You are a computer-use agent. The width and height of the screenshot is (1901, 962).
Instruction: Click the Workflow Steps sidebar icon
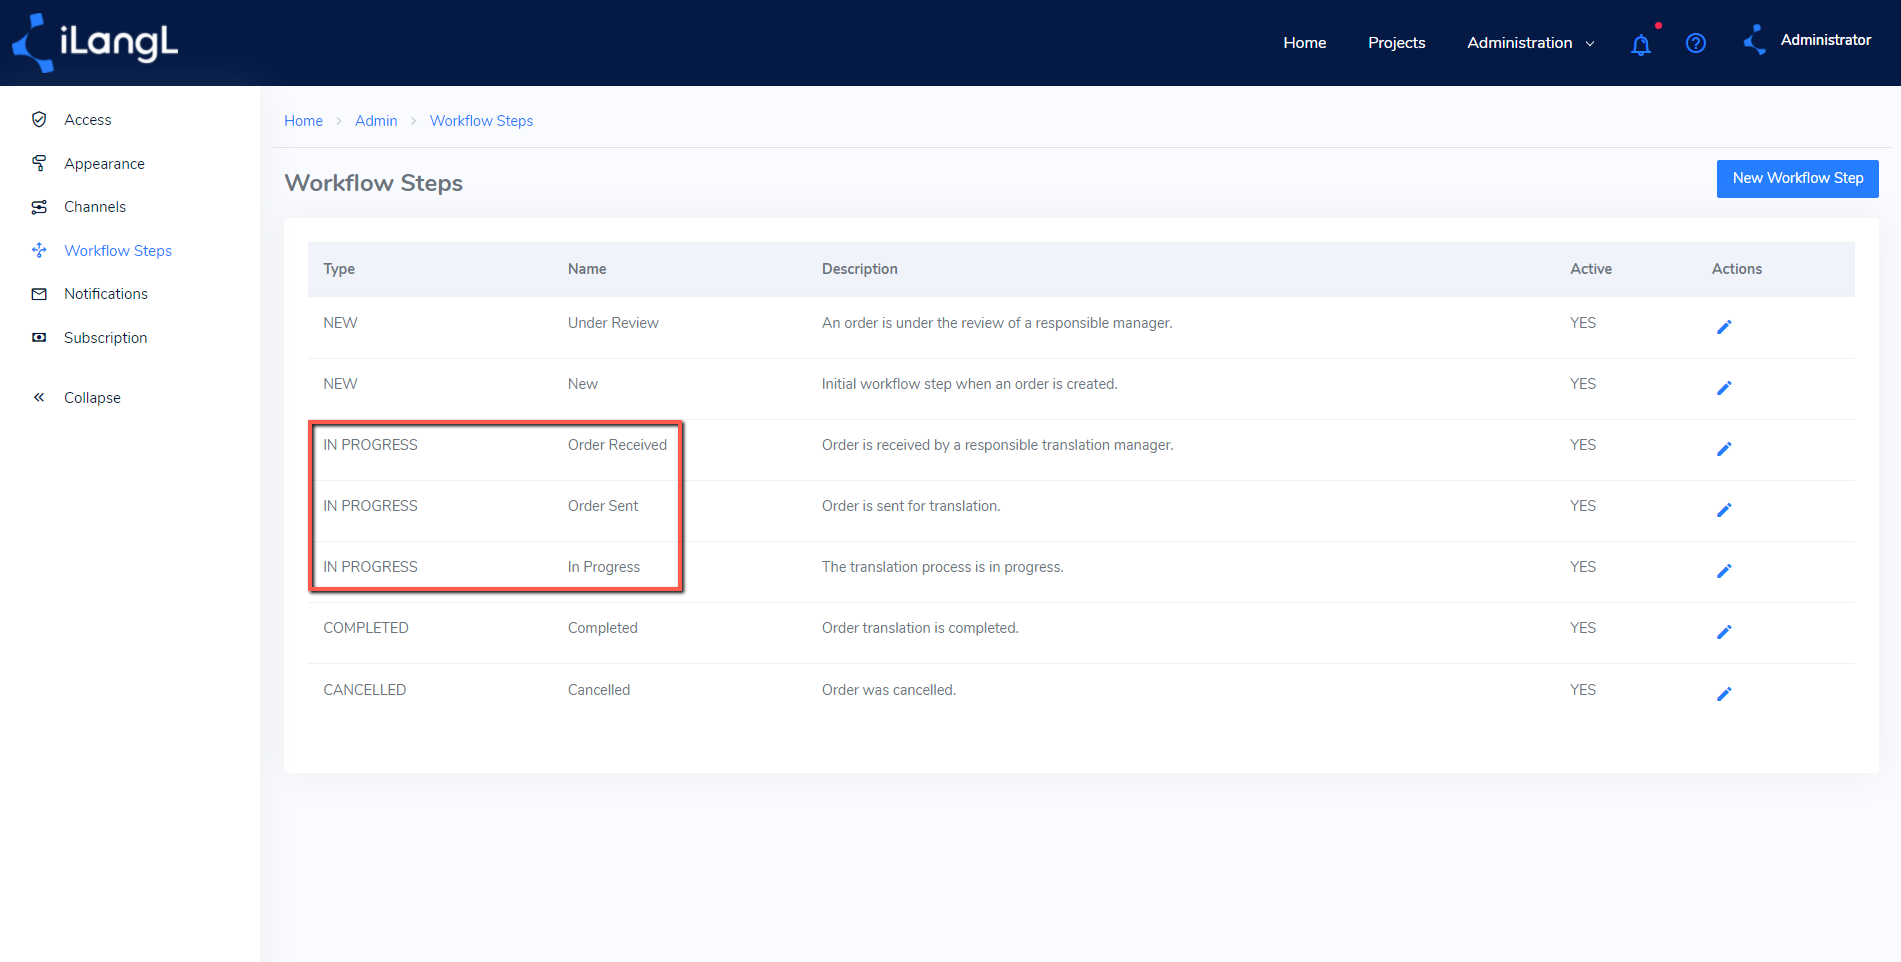39,250
